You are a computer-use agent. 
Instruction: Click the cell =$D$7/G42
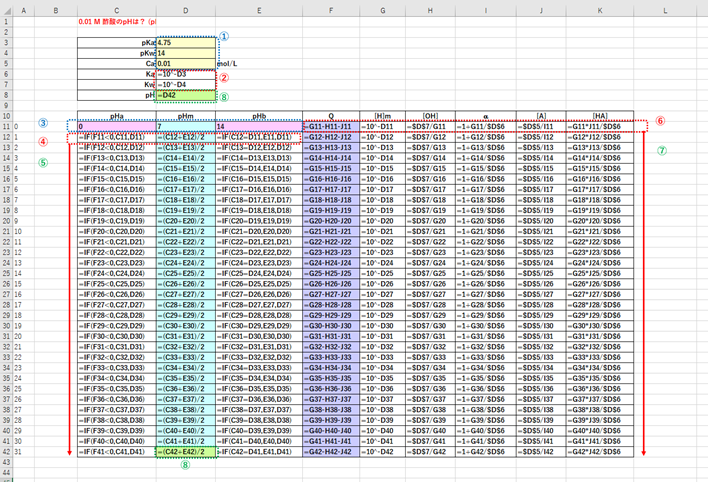point(430,452)
